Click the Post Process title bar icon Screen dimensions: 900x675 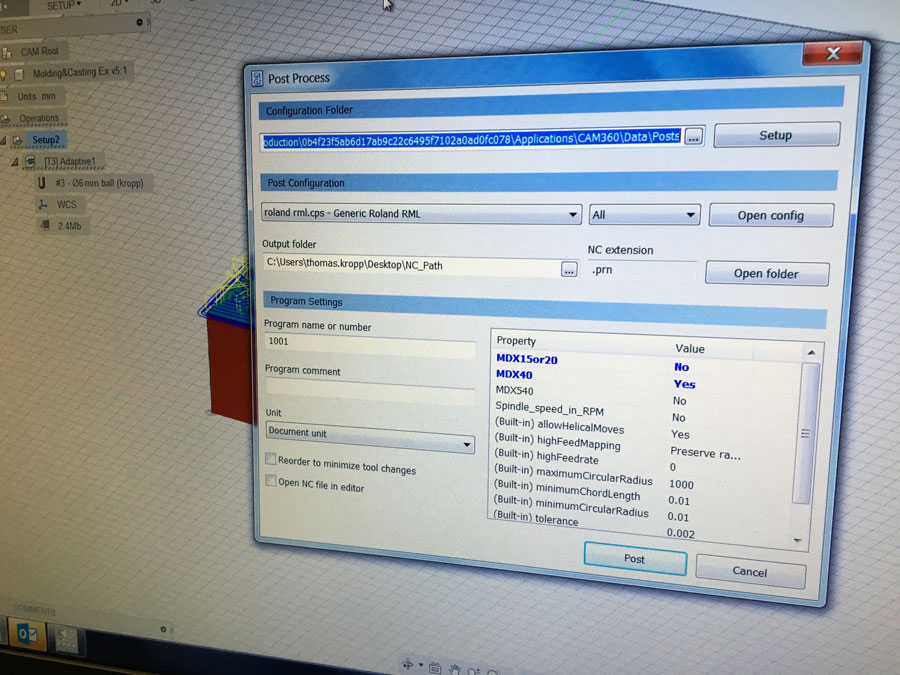tap(257, 79)
